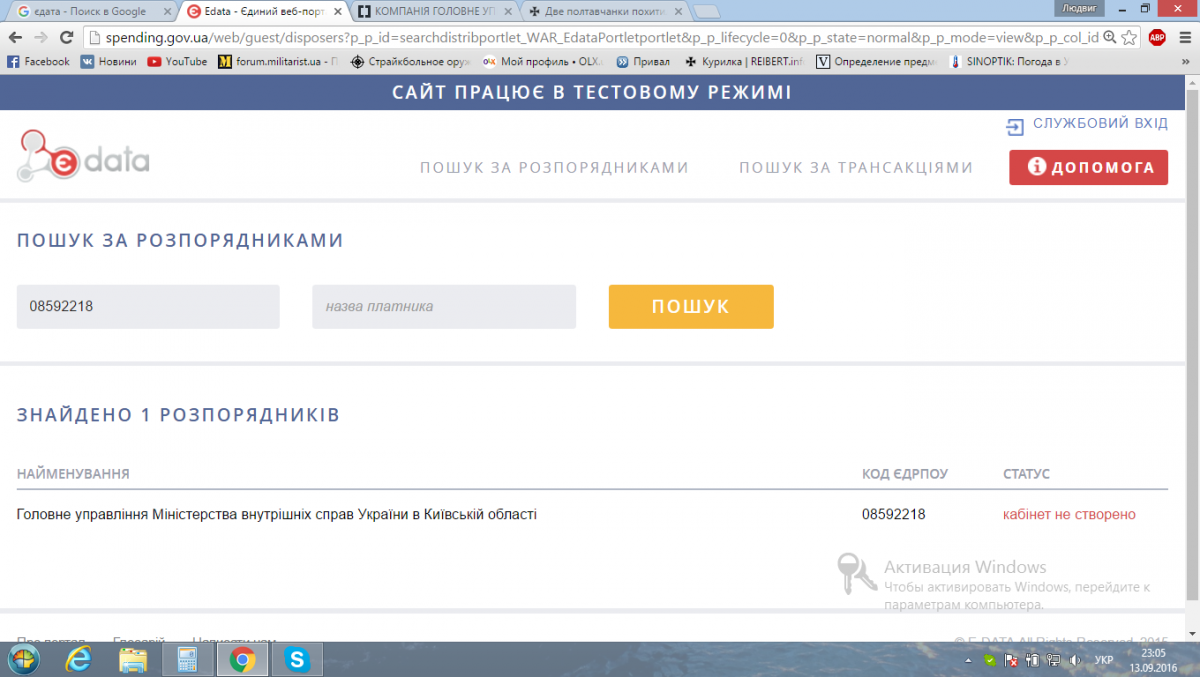This screenshot has height=677, width=1200.
Task: Click the browser forward arrow
Action: (x=40, y=37)
